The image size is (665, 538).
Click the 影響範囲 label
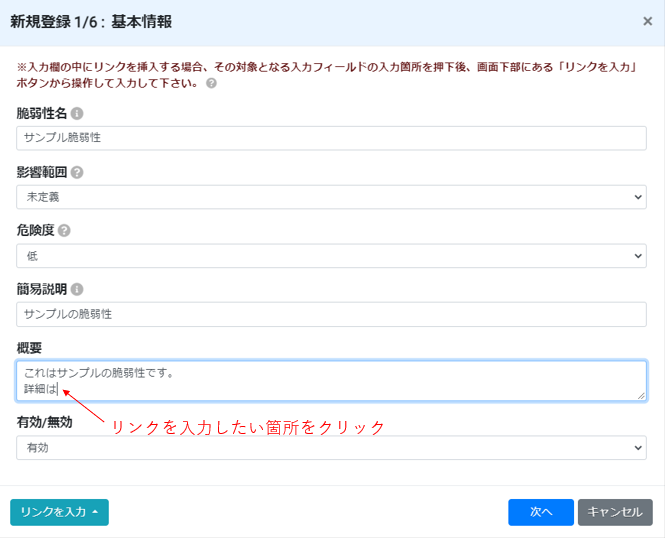(x=42, y=172)
